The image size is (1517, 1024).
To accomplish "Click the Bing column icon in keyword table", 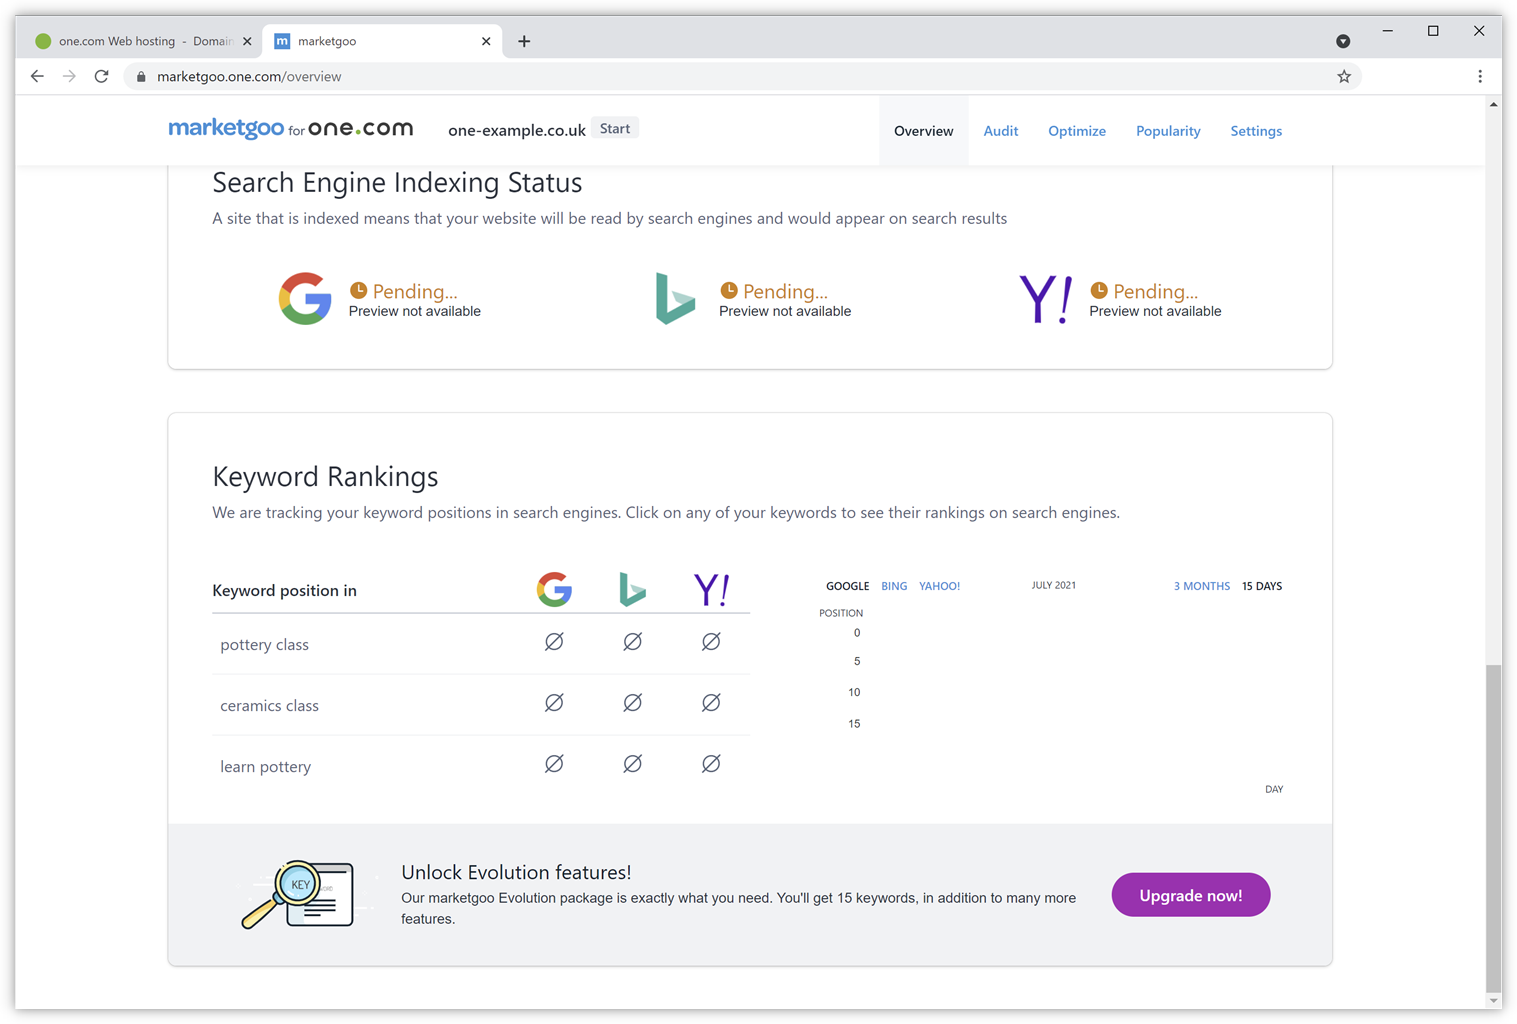I will 632,590.
